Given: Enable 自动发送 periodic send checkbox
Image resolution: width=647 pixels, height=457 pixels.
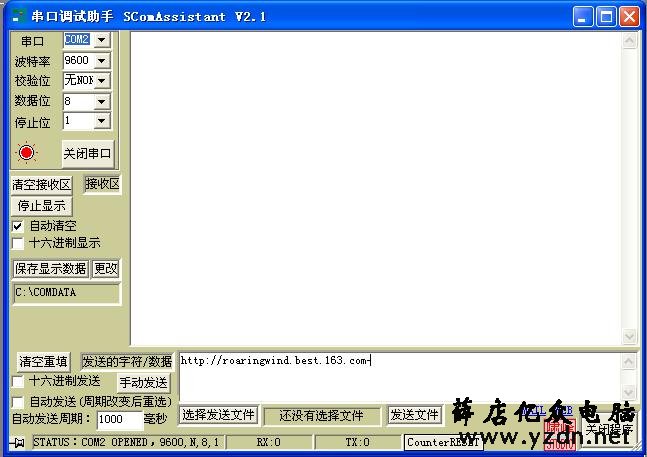Looking at the screenshot, I should (x=18, y=401).
